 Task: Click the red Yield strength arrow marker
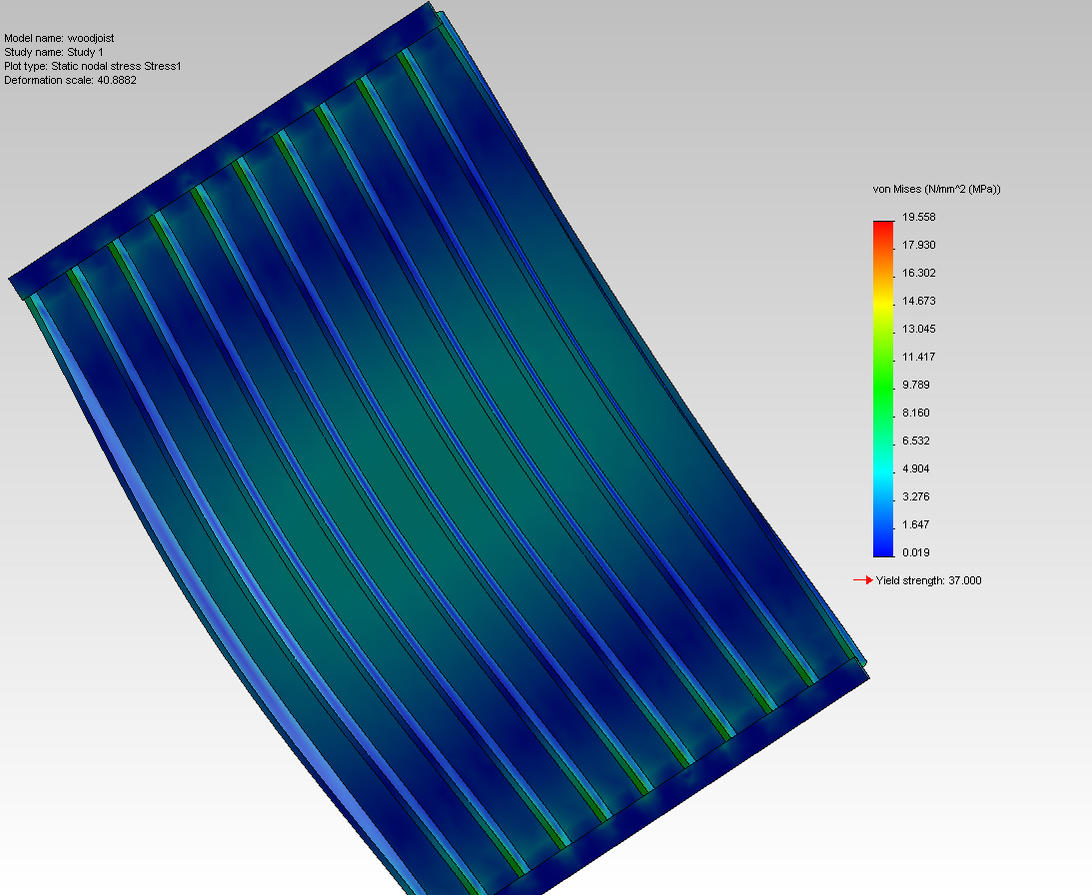pyautogui.click(x=863, y=579)
